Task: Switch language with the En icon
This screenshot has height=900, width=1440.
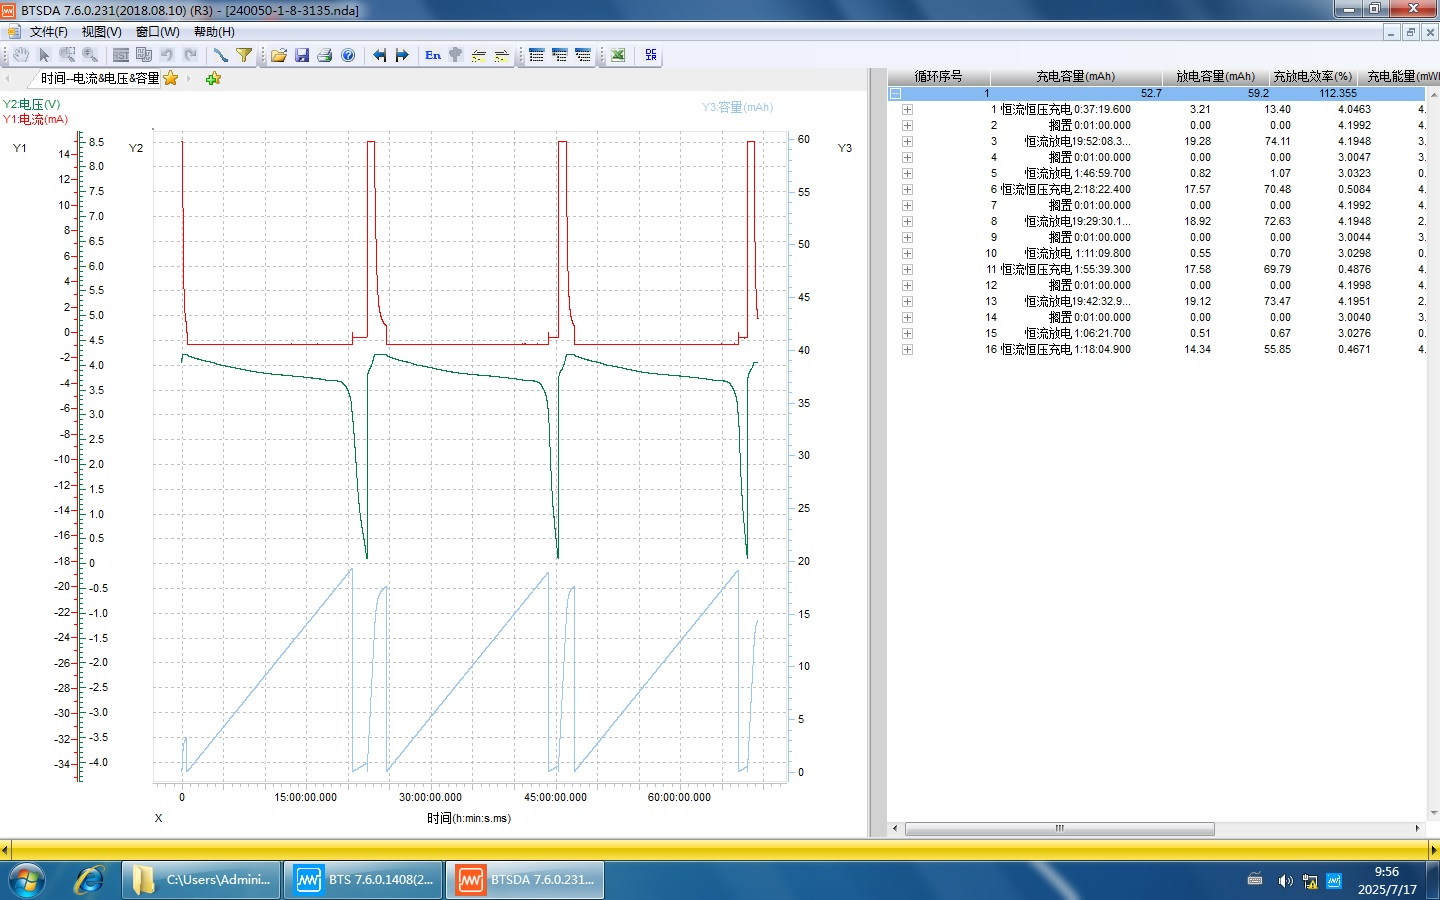Action: pos(433,55)
